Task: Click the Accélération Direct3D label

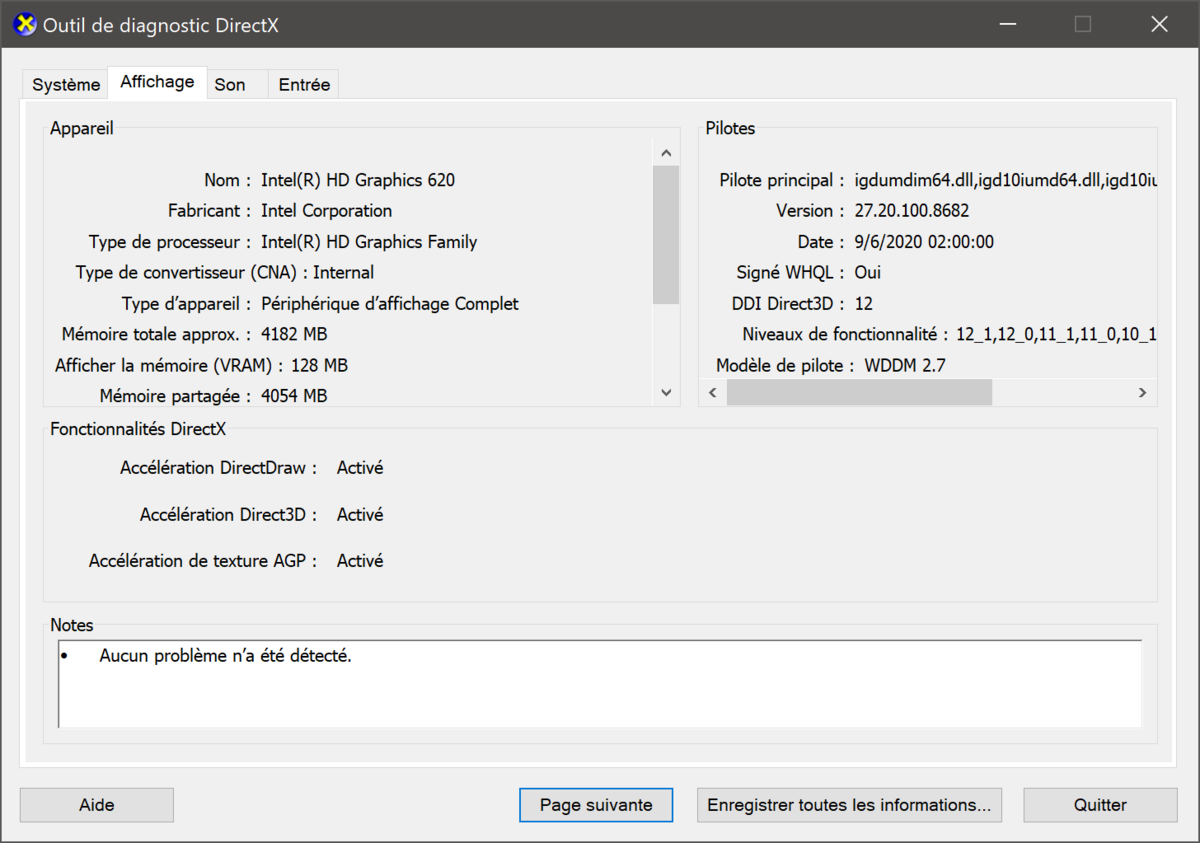Action: pyautogui.click(x=228, y=514)
